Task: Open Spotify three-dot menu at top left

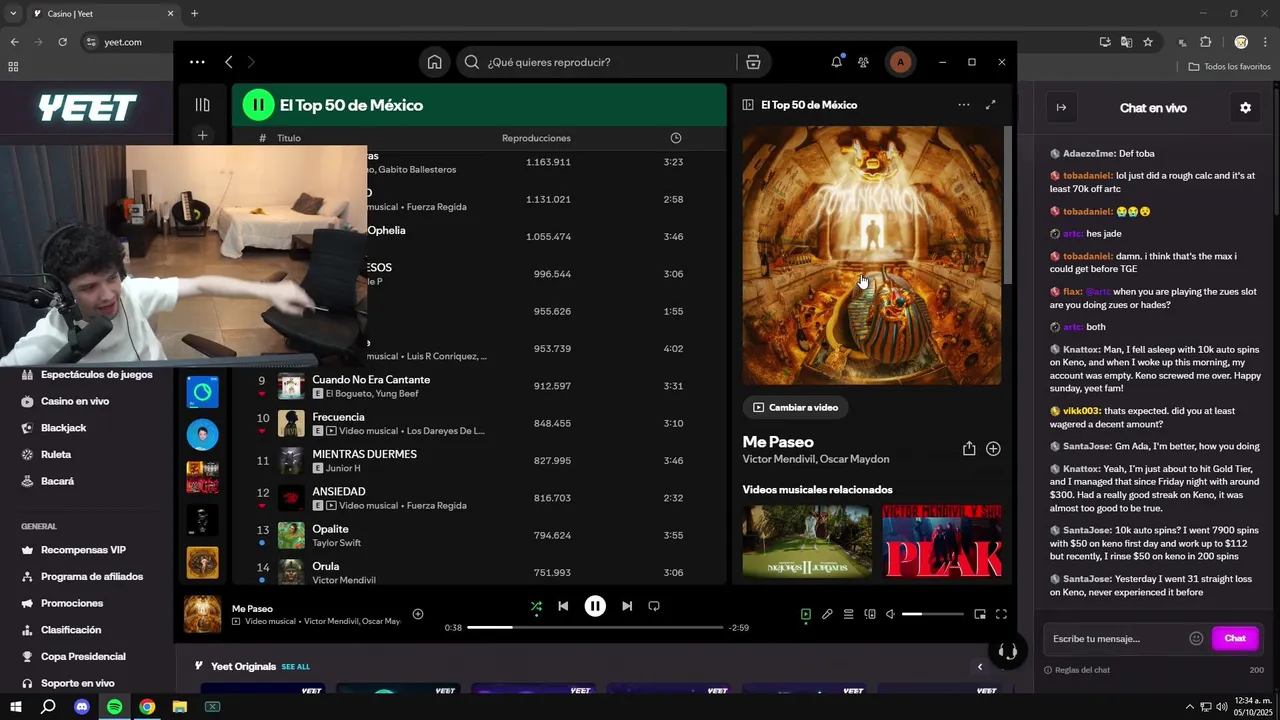Action: (197, 62)
